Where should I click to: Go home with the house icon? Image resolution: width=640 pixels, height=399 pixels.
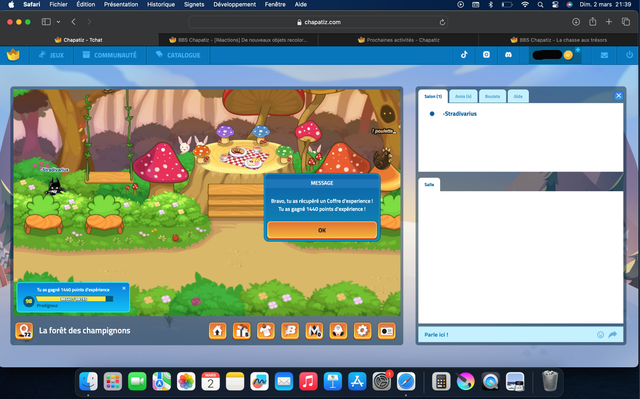tap(218, 331)
